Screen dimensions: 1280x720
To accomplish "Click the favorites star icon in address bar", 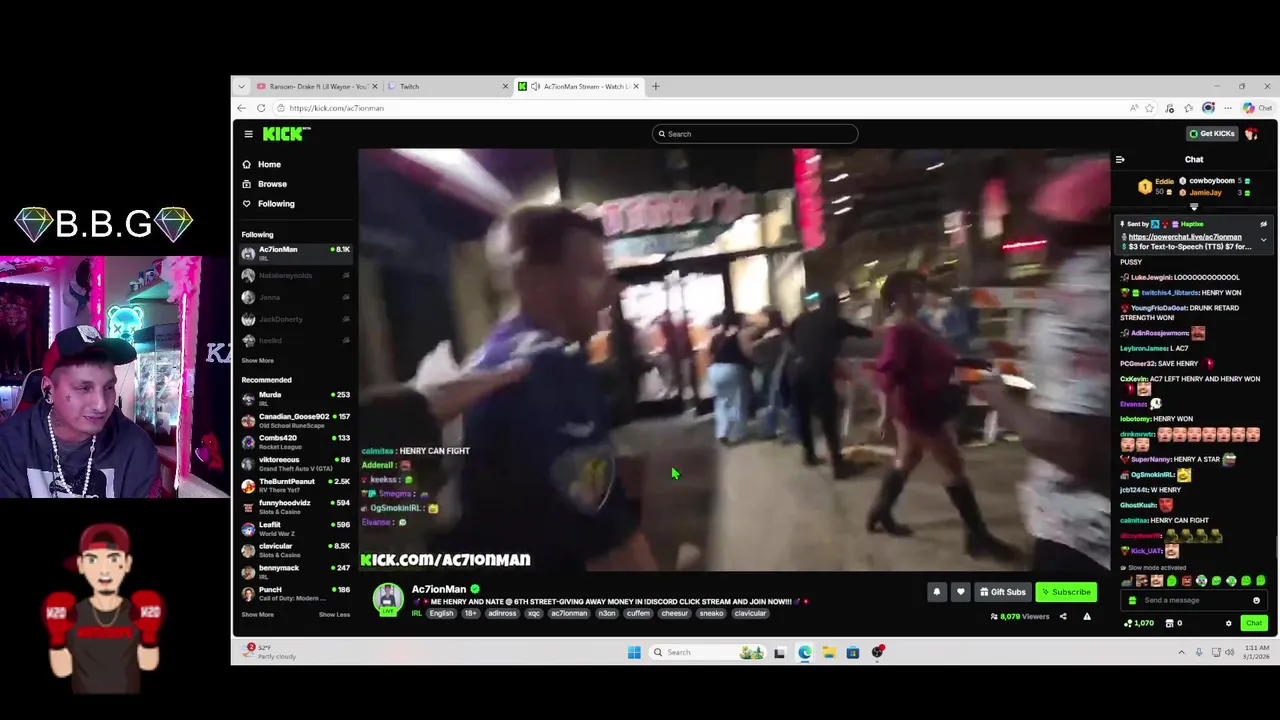I will [x=1149, y=108].
